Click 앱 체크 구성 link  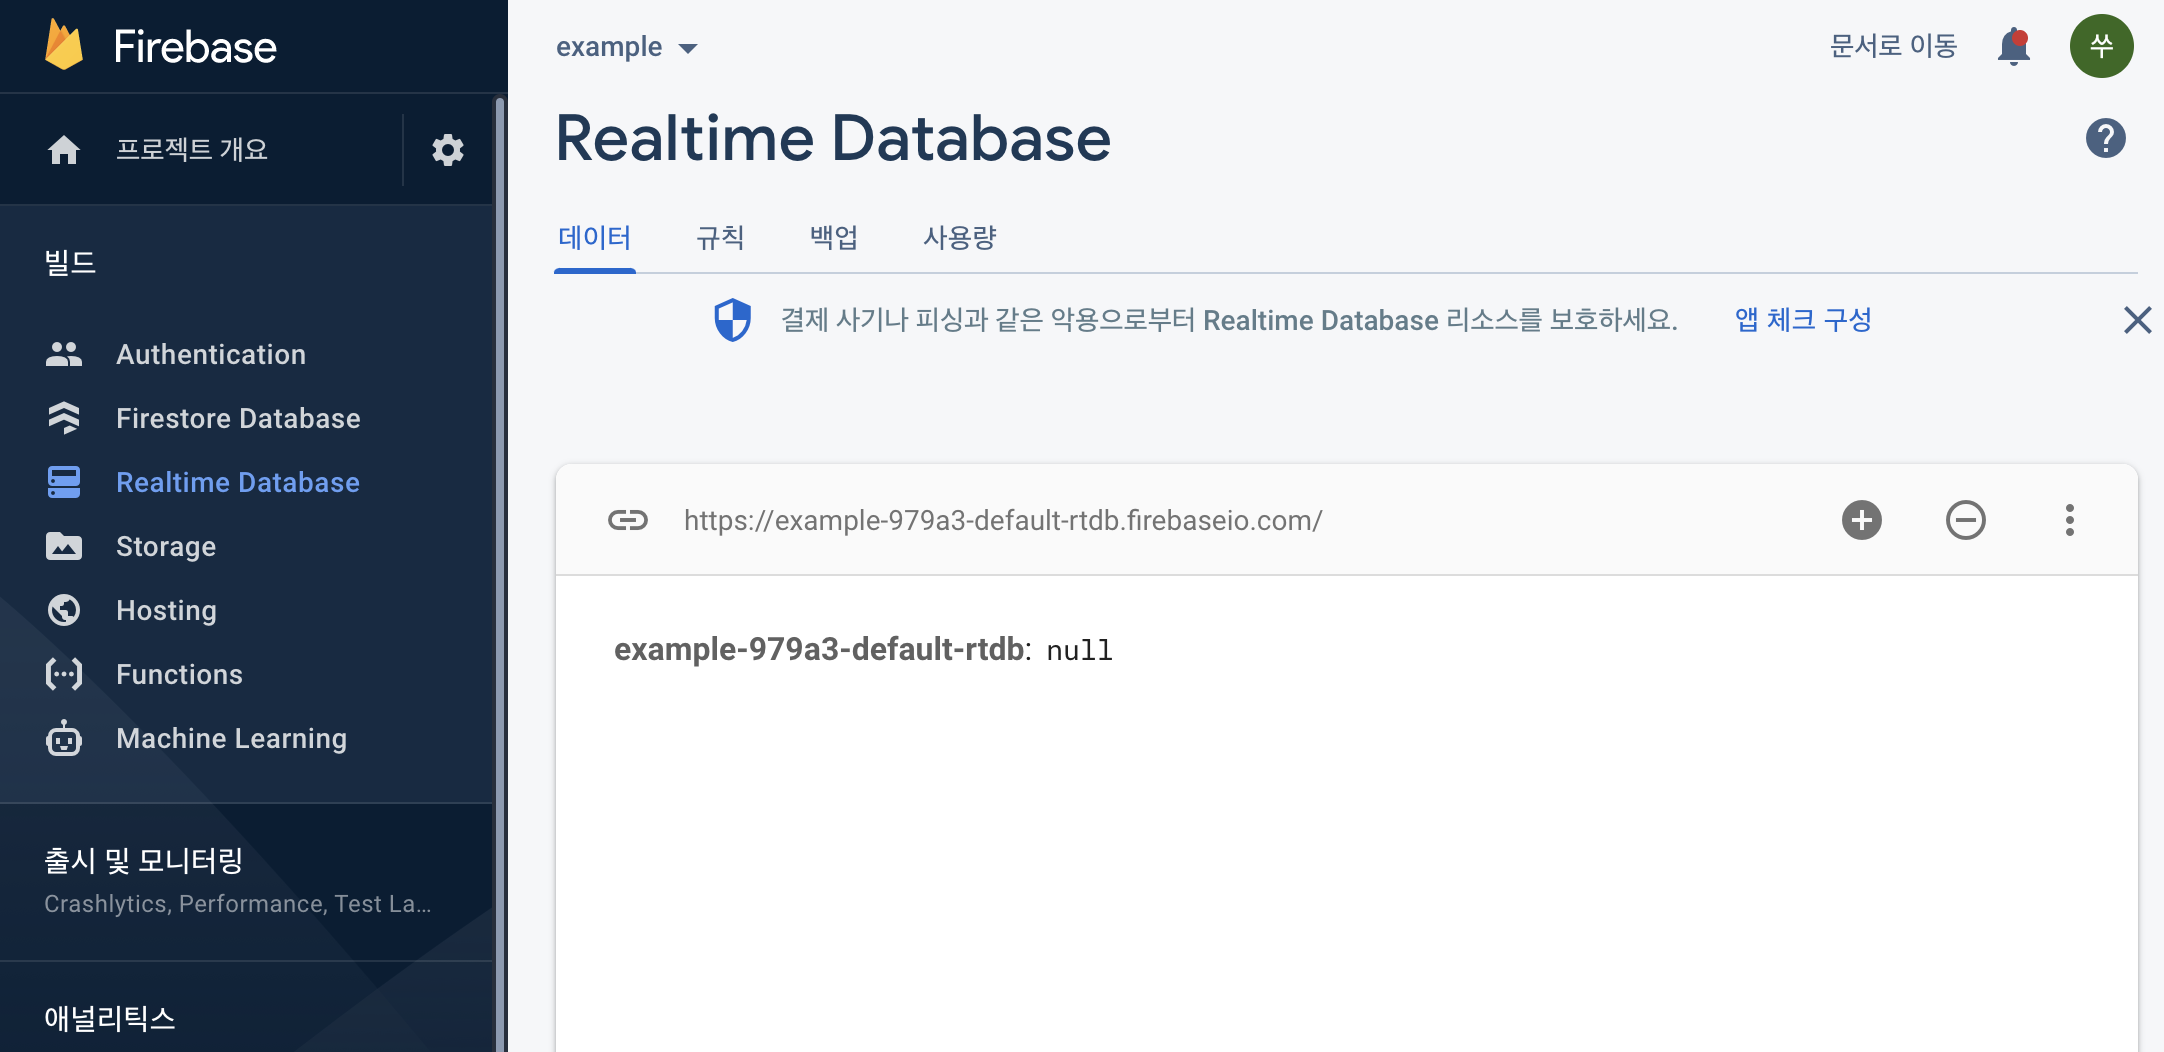tap(1803, 320)
